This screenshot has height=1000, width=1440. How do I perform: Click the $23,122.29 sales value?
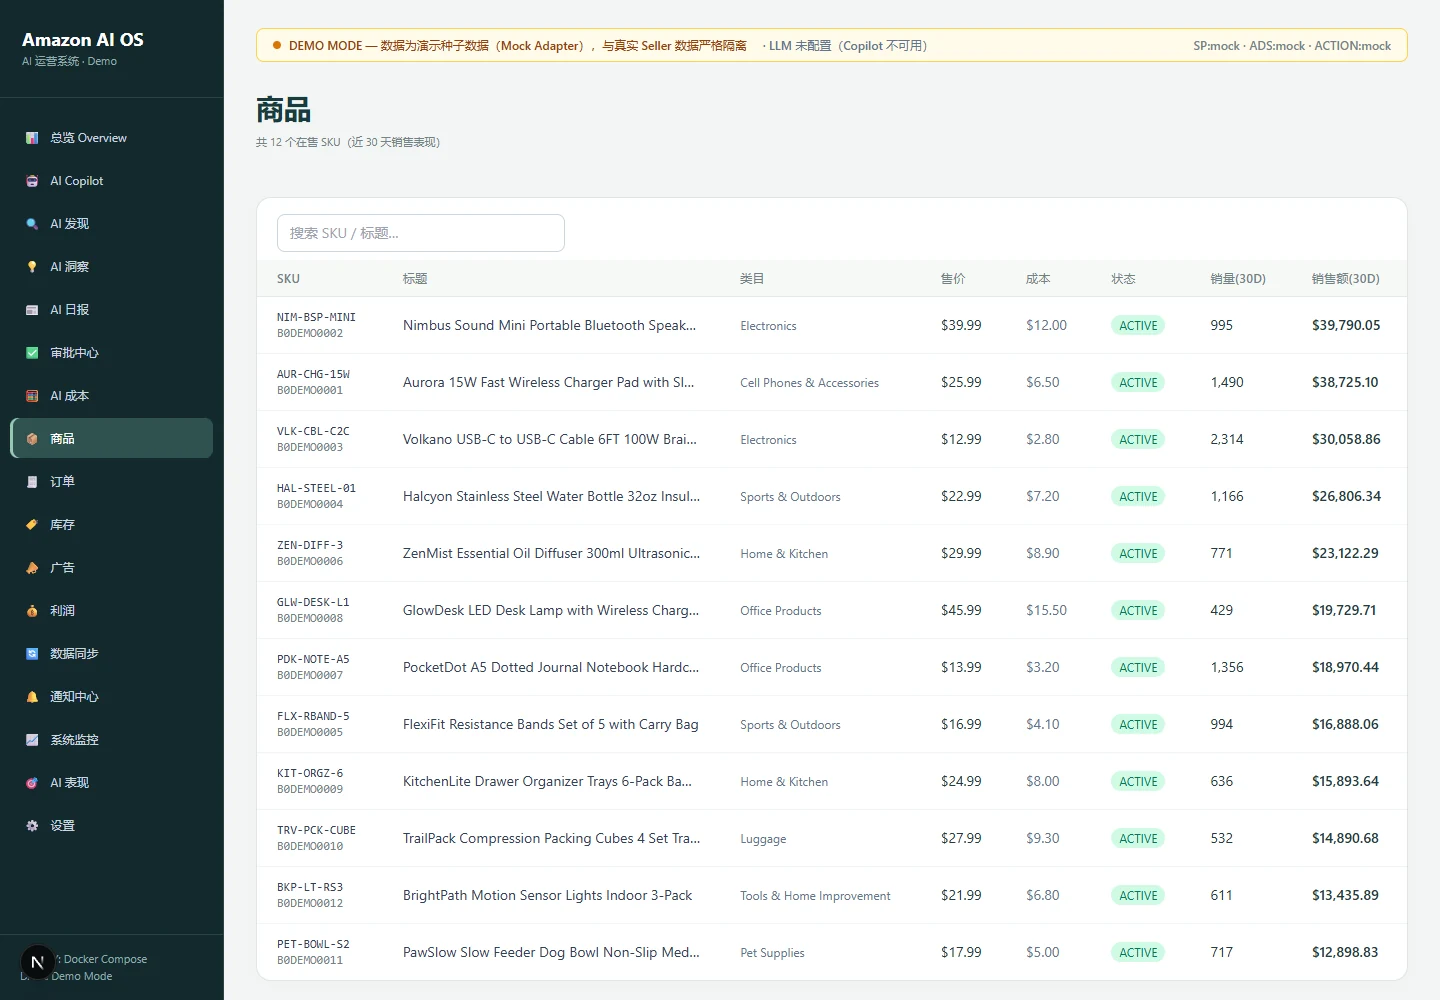(1345, 553)
